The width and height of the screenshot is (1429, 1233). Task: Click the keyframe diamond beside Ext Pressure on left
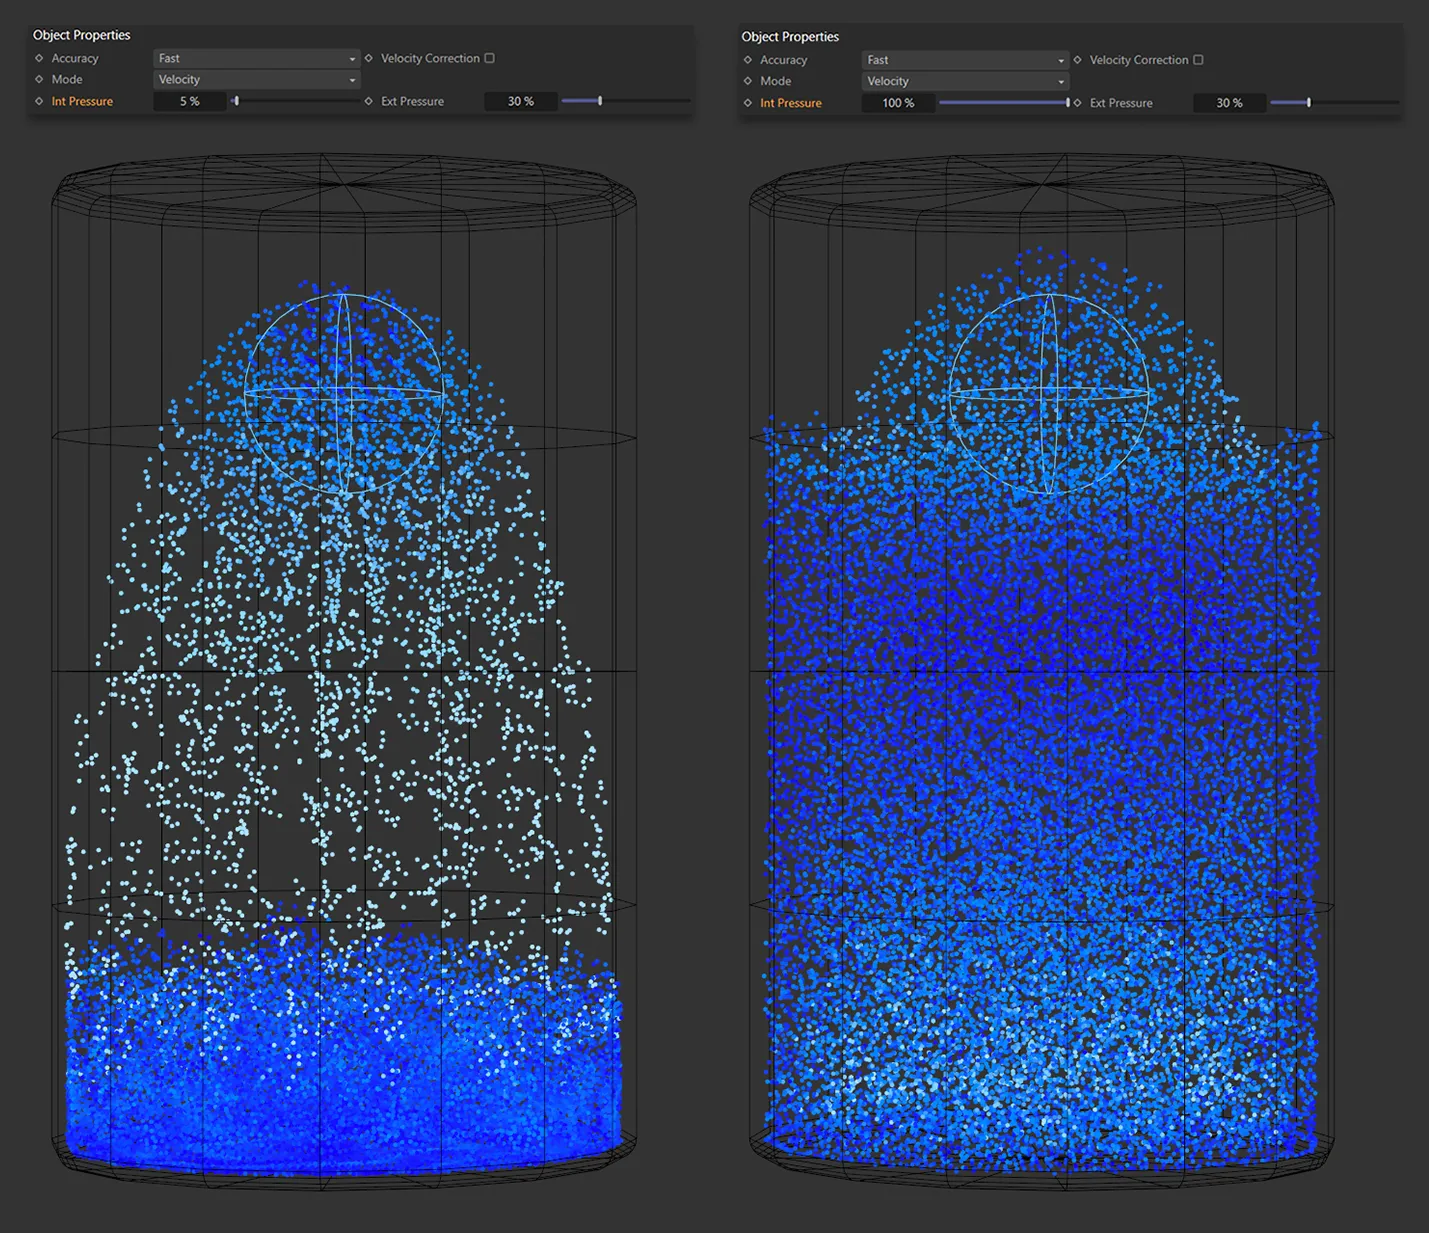tap(368, 100)
